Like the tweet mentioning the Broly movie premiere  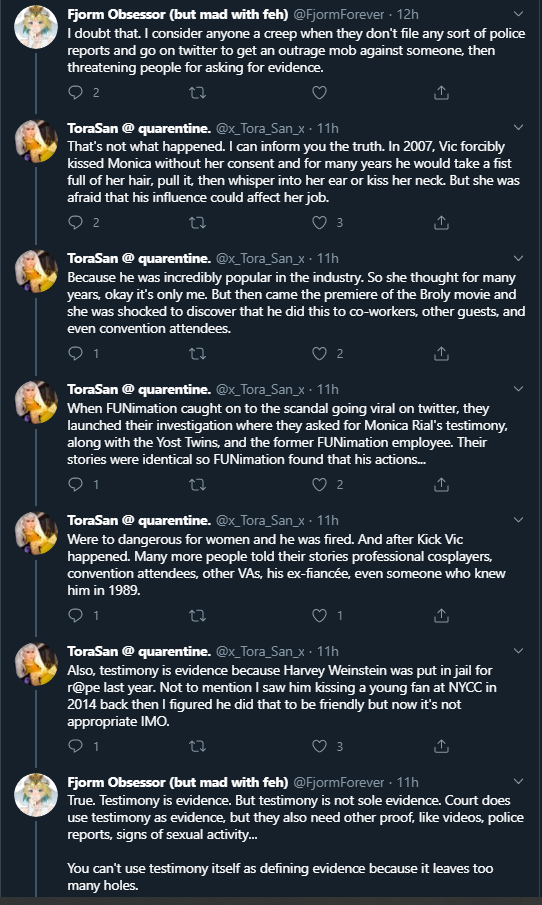pos(319,353)
